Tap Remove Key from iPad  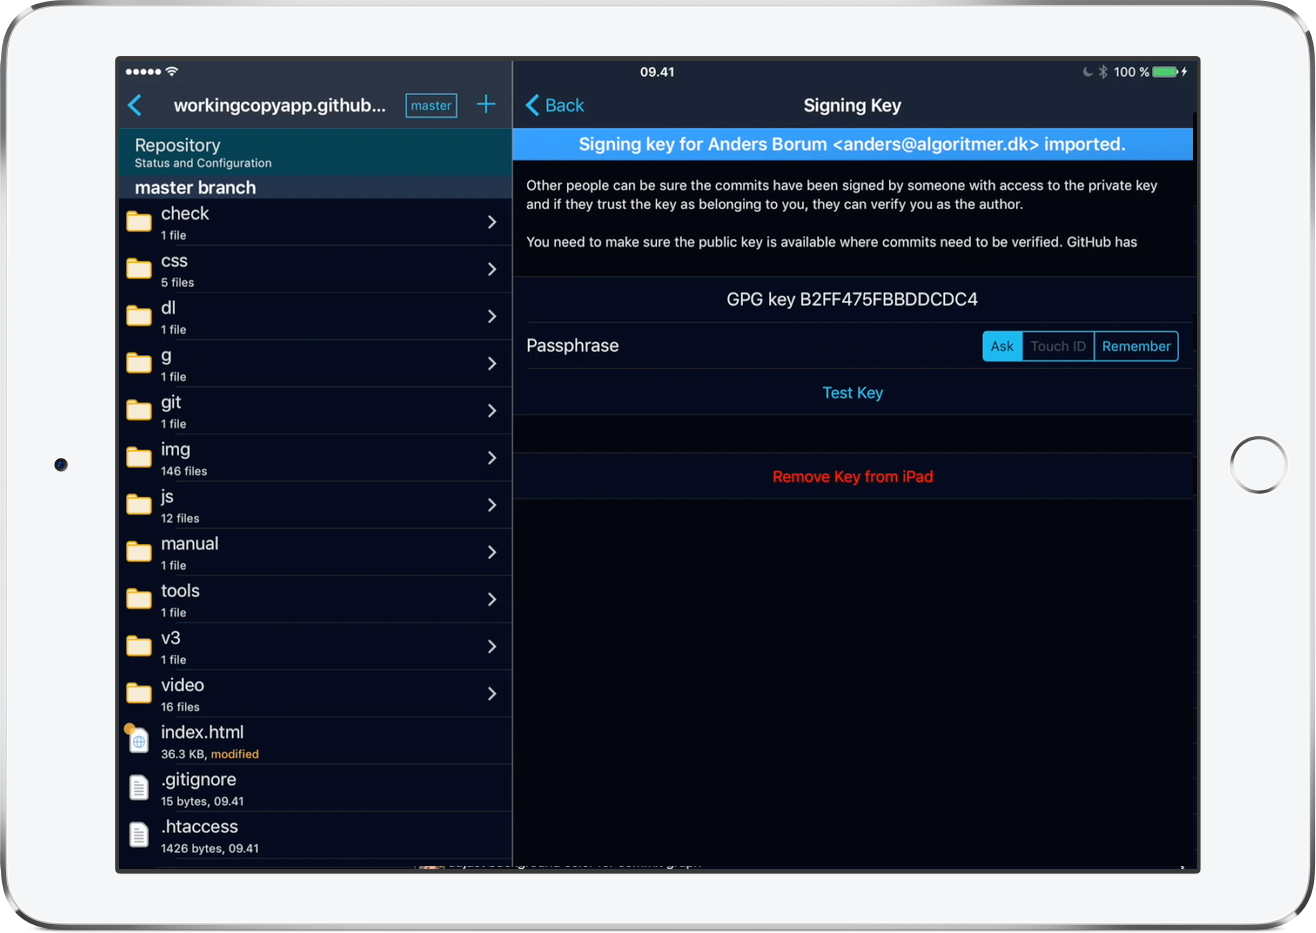852,477
